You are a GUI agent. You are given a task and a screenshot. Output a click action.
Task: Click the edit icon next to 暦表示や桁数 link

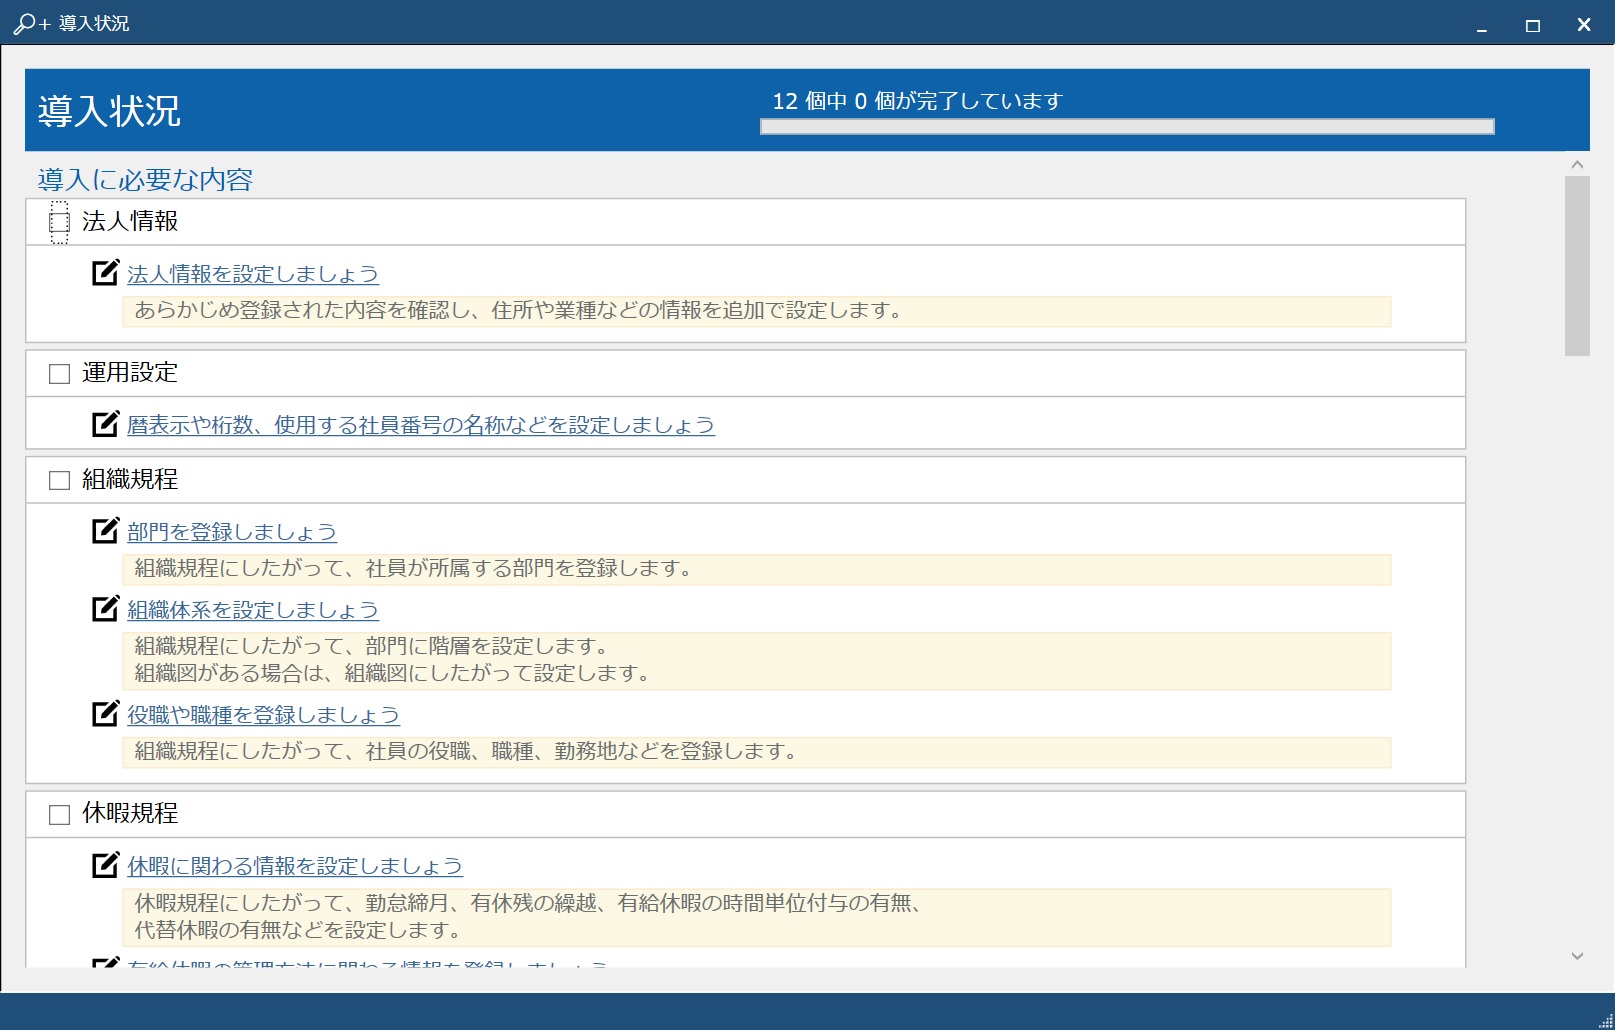(105, 424)
